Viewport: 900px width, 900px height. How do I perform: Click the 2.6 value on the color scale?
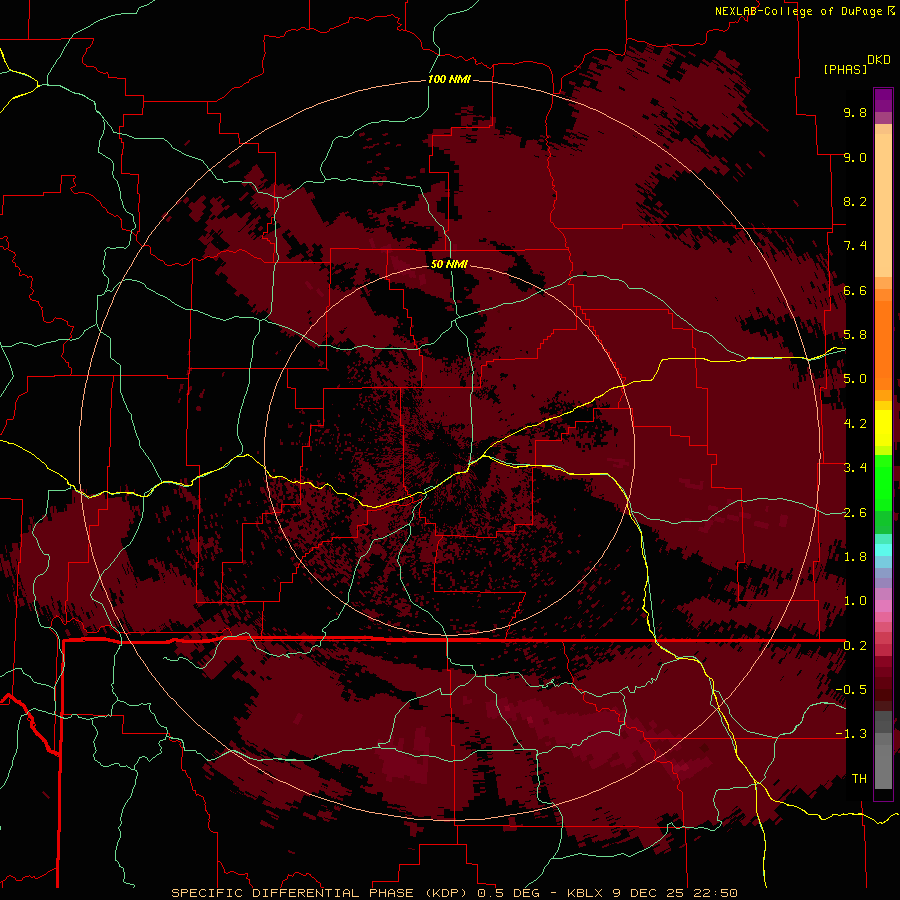pos(855,513)
